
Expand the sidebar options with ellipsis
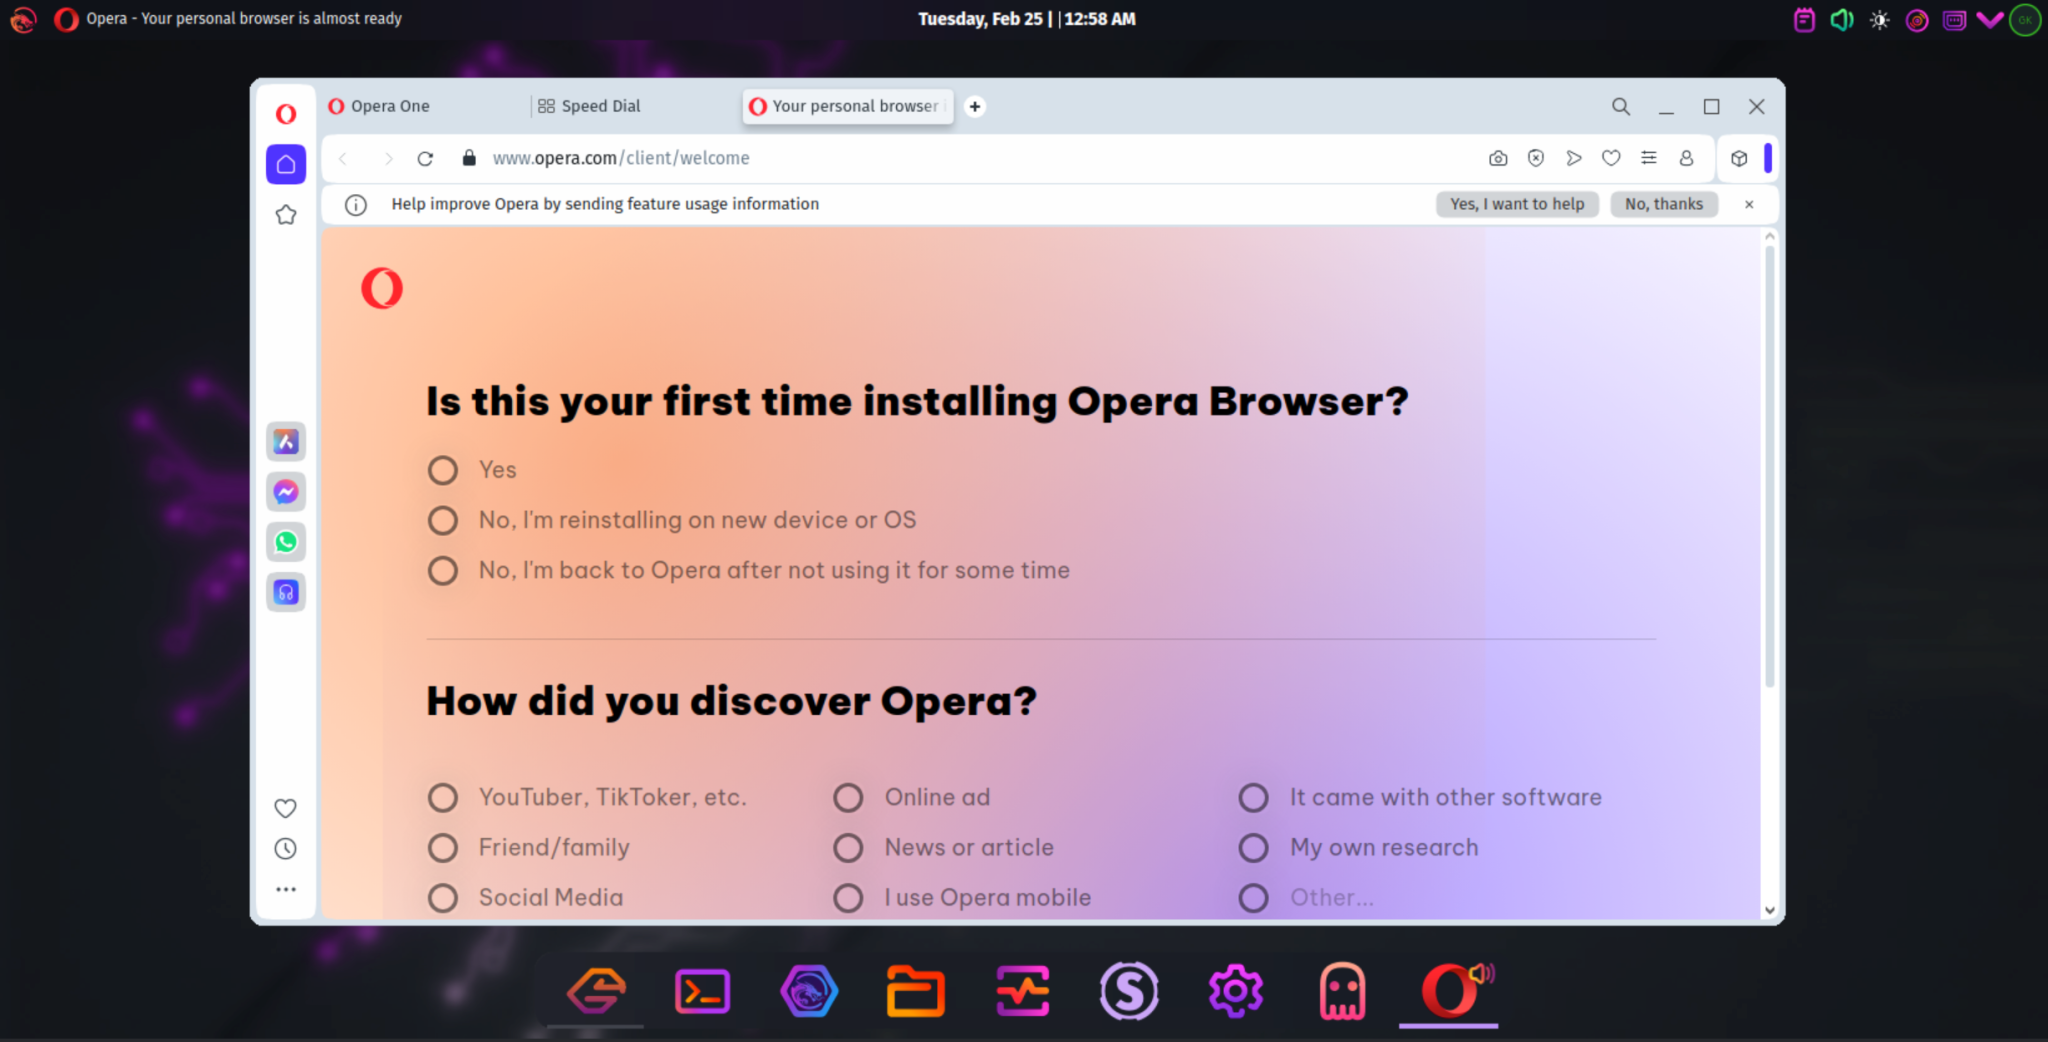[286, 888]
